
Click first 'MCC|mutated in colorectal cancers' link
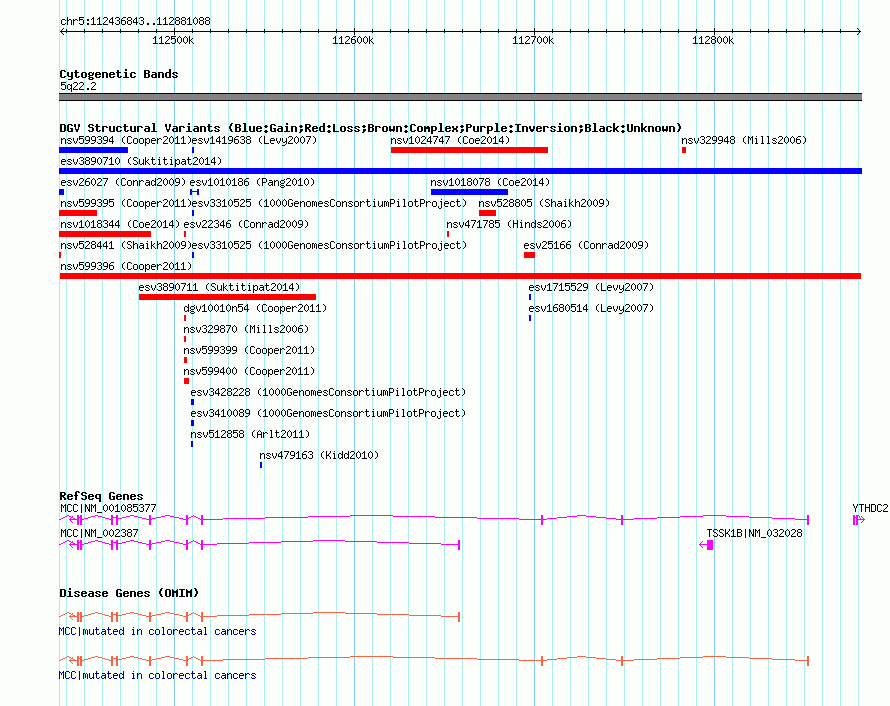[x=157, y=631]
